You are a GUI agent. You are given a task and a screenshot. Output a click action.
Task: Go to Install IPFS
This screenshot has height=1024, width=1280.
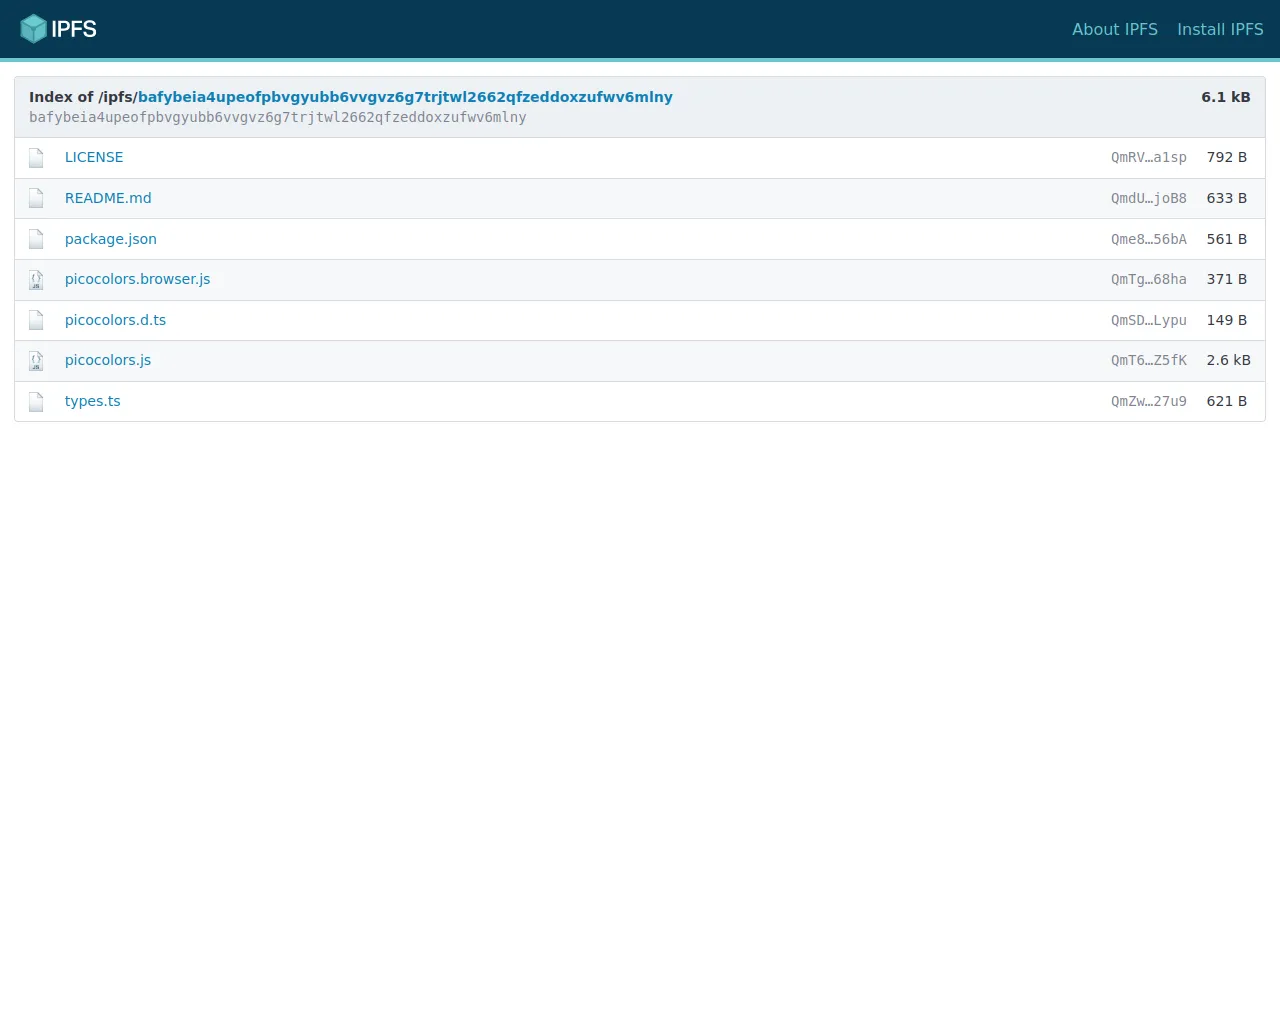pyautogui.click(x=1220, y=29)
